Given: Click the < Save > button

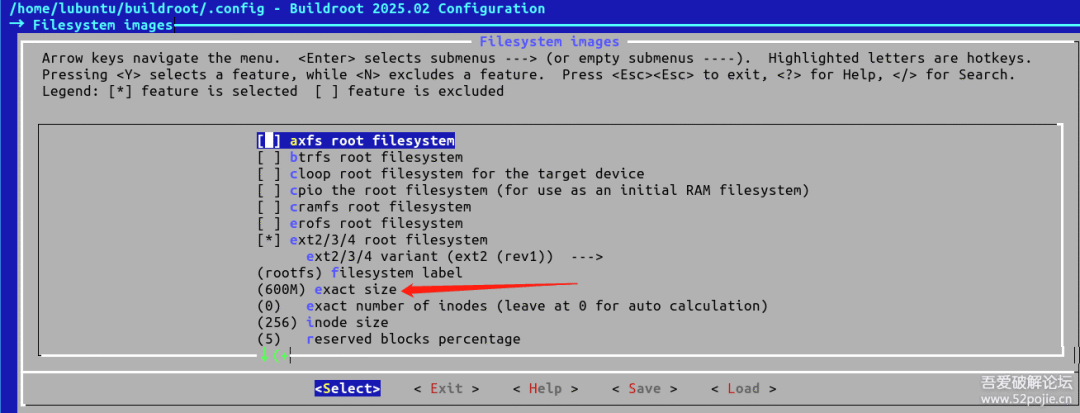Looking at the screenshot, I should 645,389.
